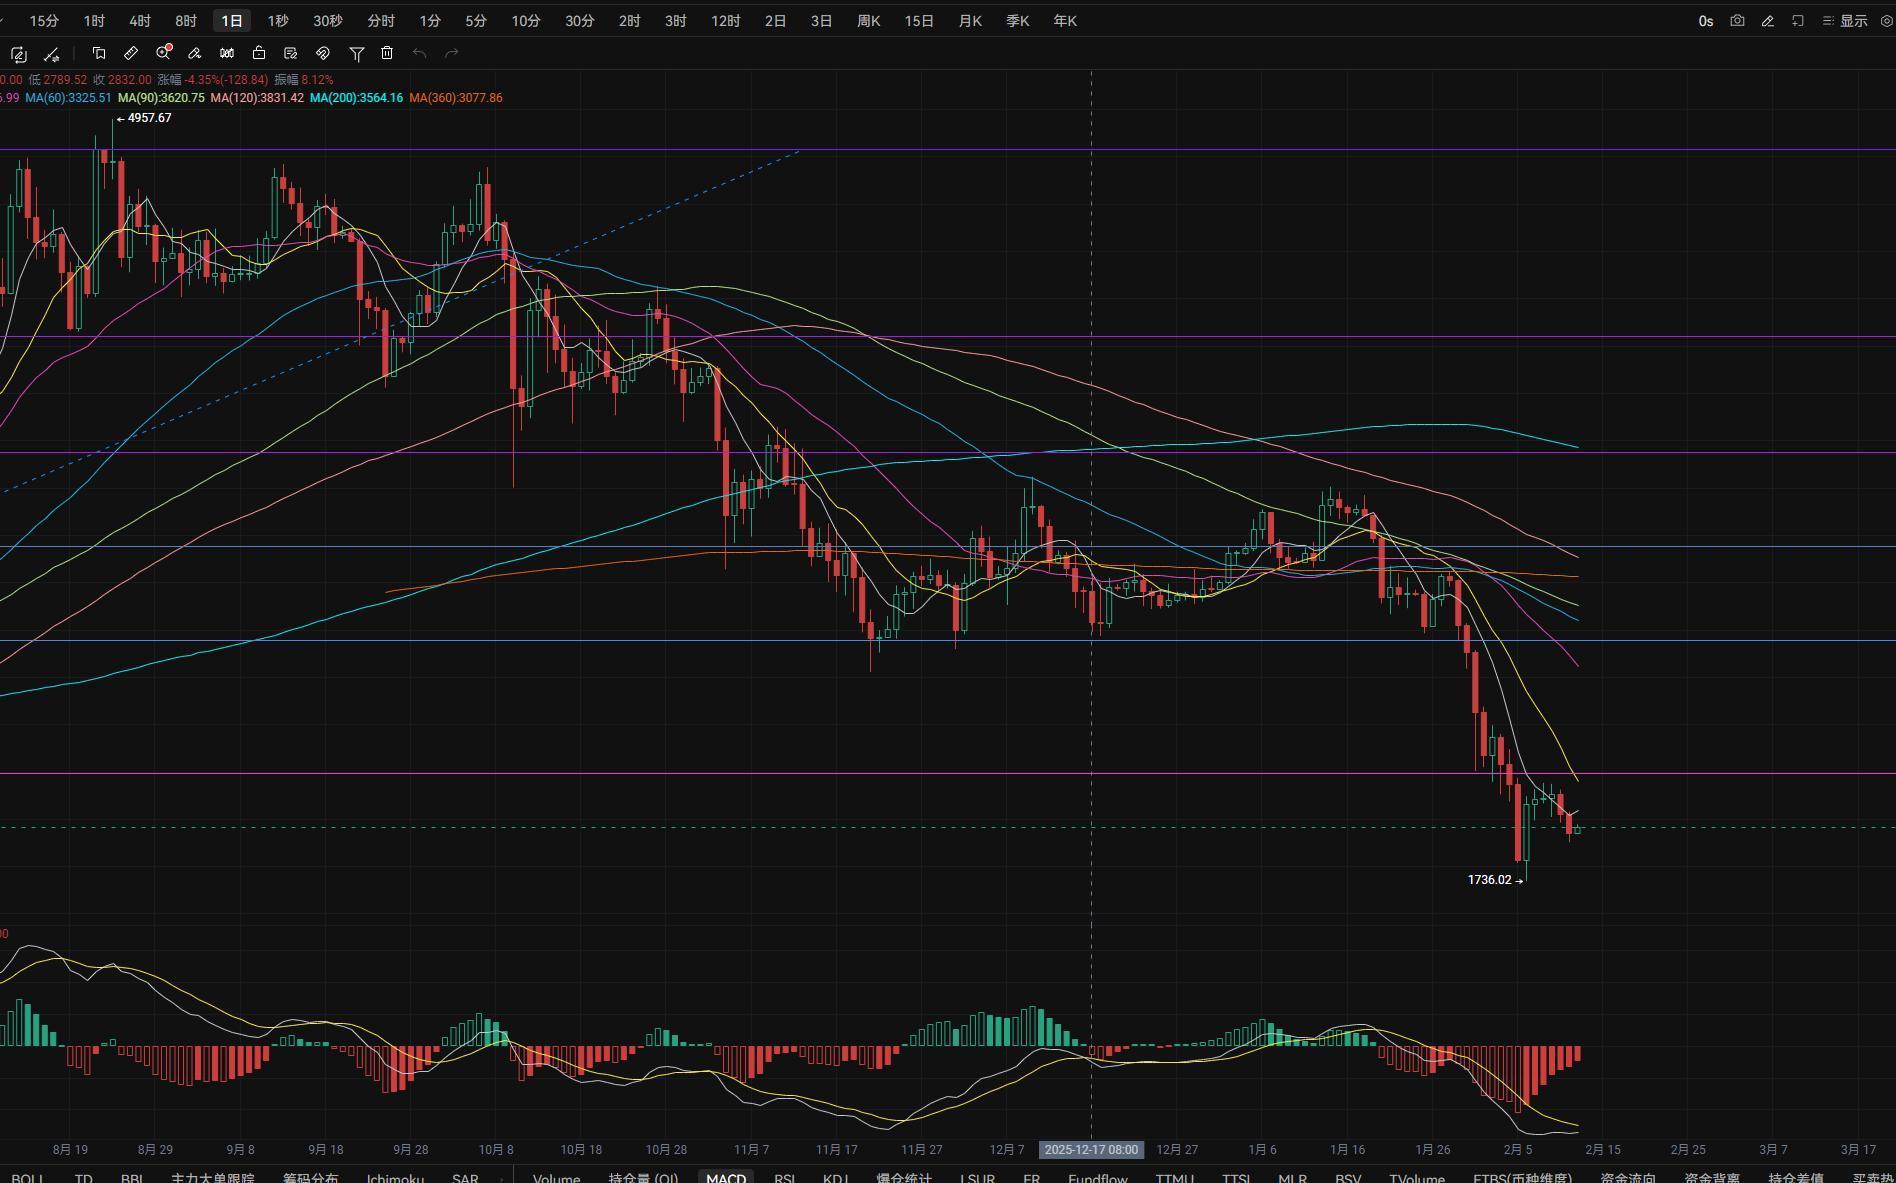Open the 0s refresh interval selector
This screenshot has height=1183, width=1896.
(1705, 20)
